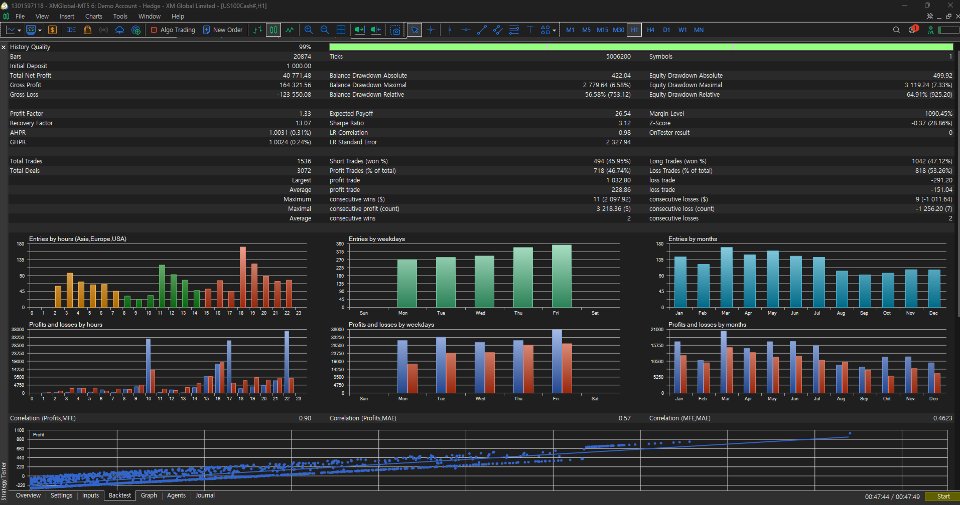Viewport: 960px width, 505px height.
Task: Open the MQL5 market globe icon
Action: pyautogui.click(x=136, y=29)
